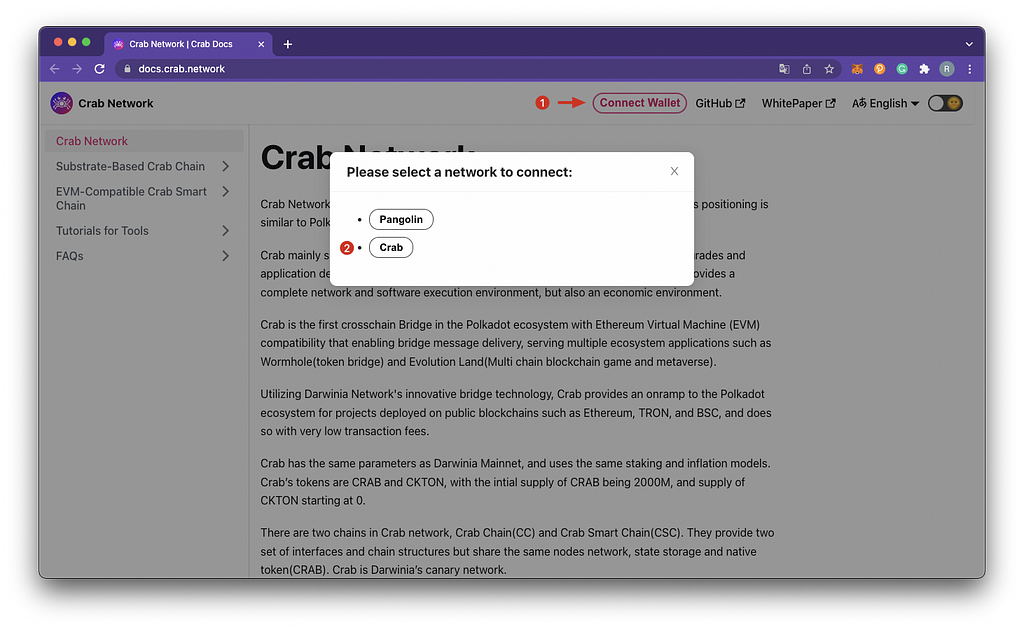Image resolution: width=1024 pixels, height=630 pixels.
Task: Click the browser back arrow
Action: (54, 69)
